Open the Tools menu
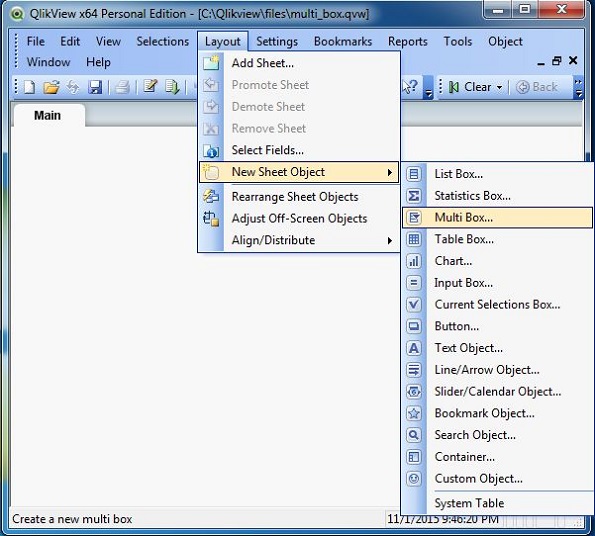This screenshot has height=536, width=595. tap(458, 41)
